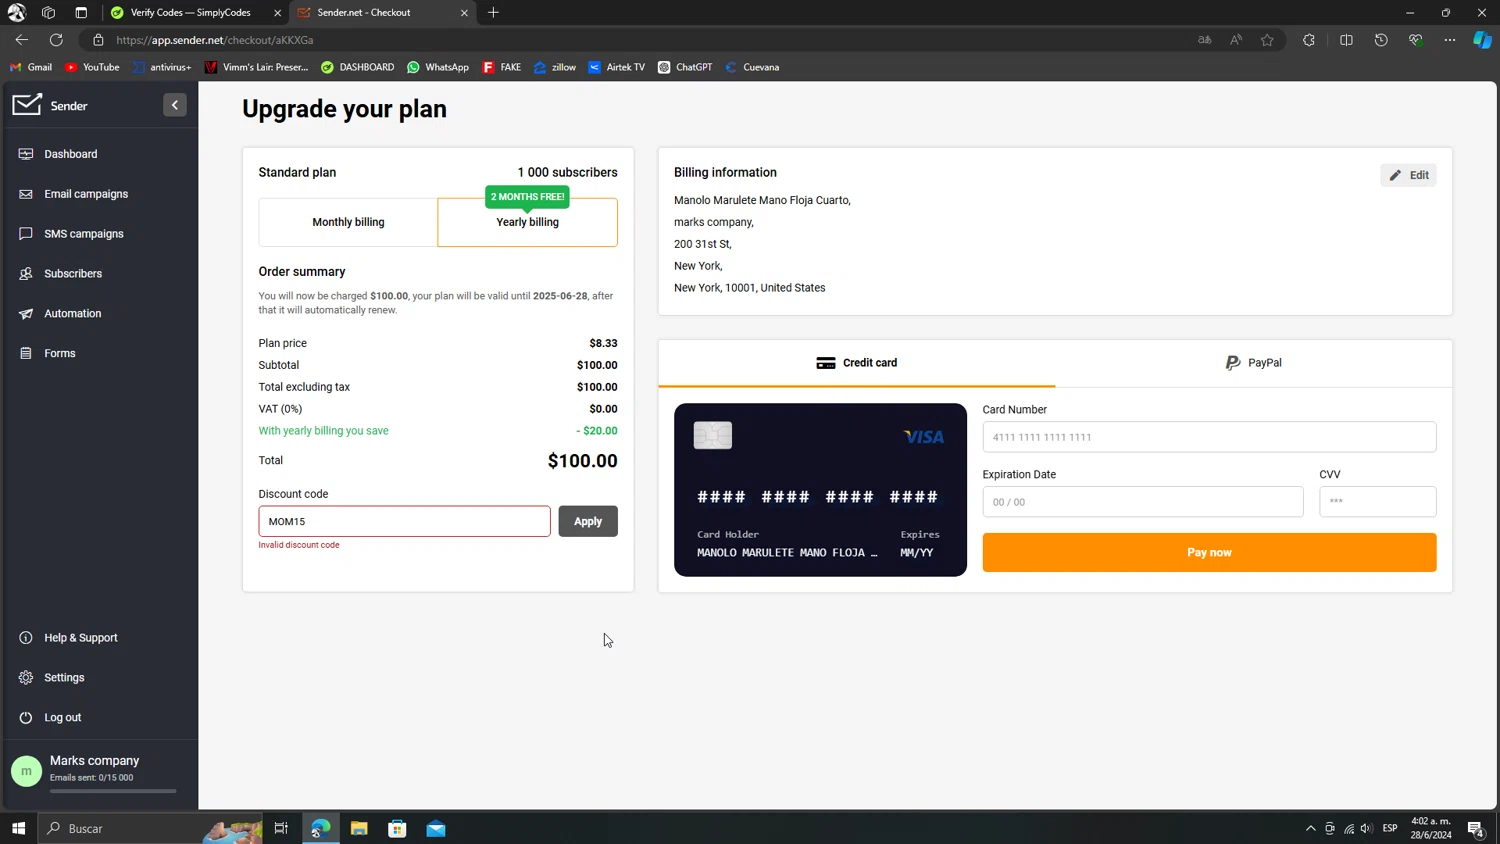The height and width of the screenshot is (844, 1500).
Task: Open the zillow bookmark
Action: point(555,67)
